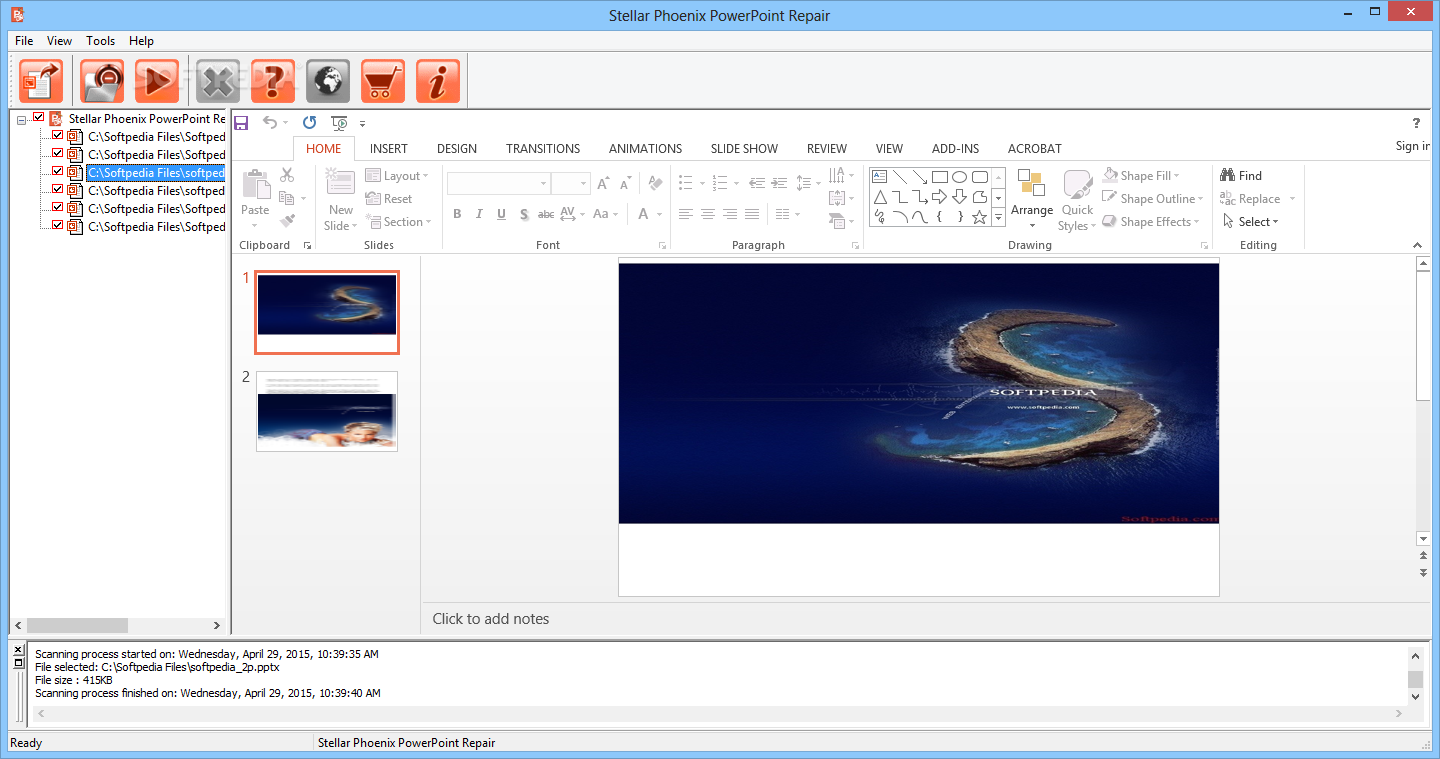Open the font size combo box

[x=570, y=184]
